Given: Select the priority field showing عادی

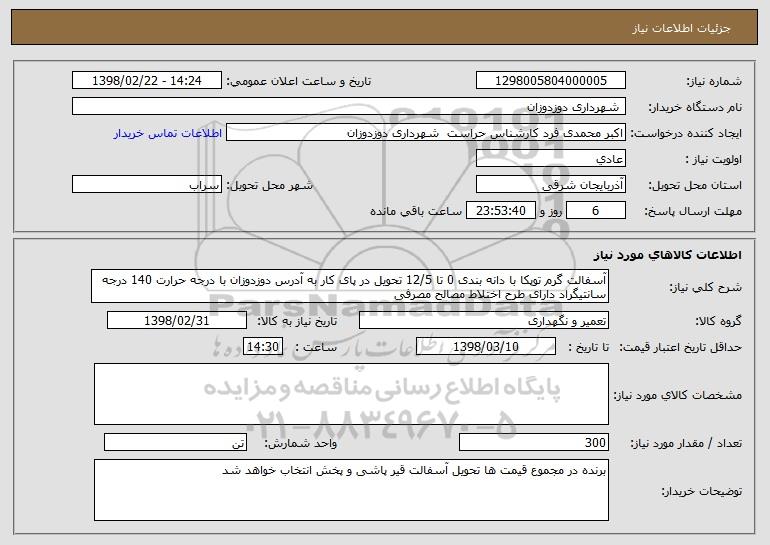Looking at the screenshot, I should coord(550,159).
